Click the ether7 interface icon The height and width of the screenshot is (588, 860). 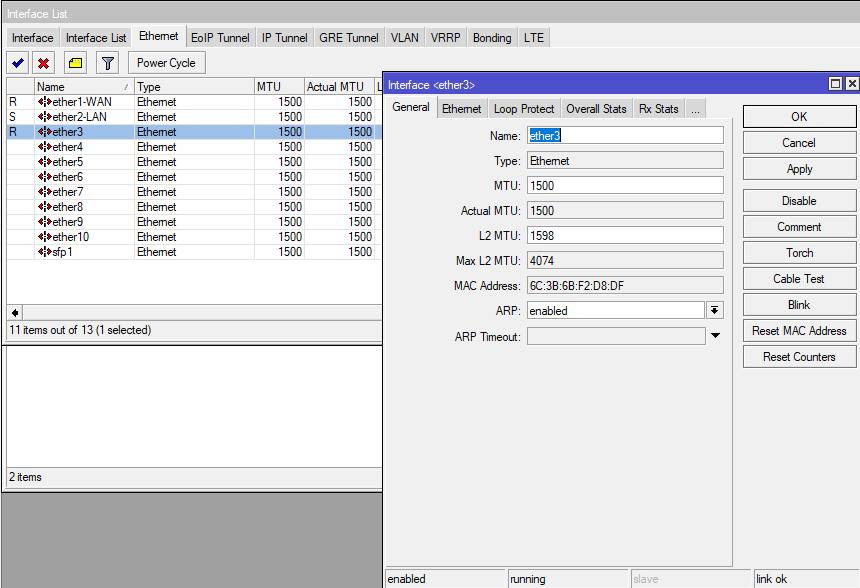click(44, 192)
